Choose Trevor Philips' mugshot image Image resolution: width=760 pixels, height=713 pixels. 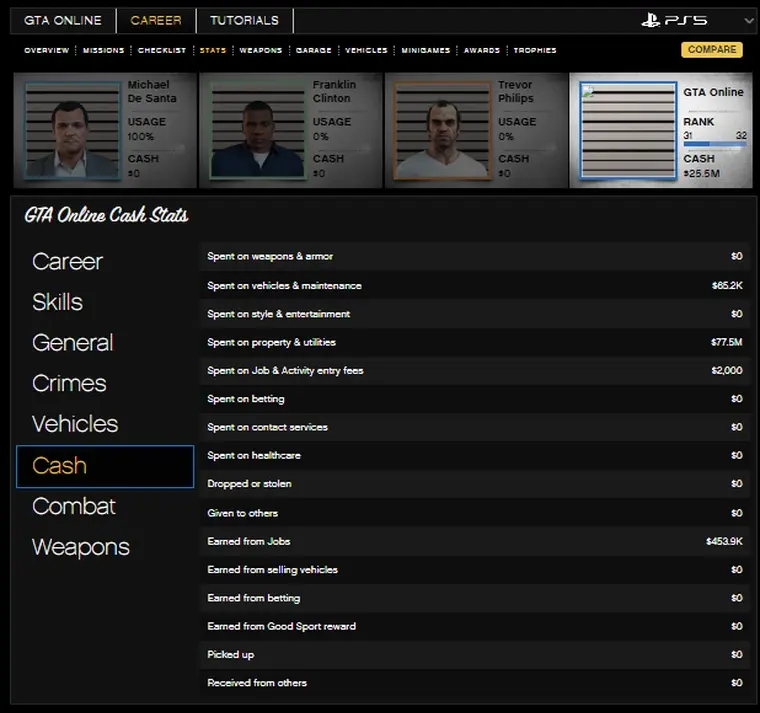tap(443, 130)
